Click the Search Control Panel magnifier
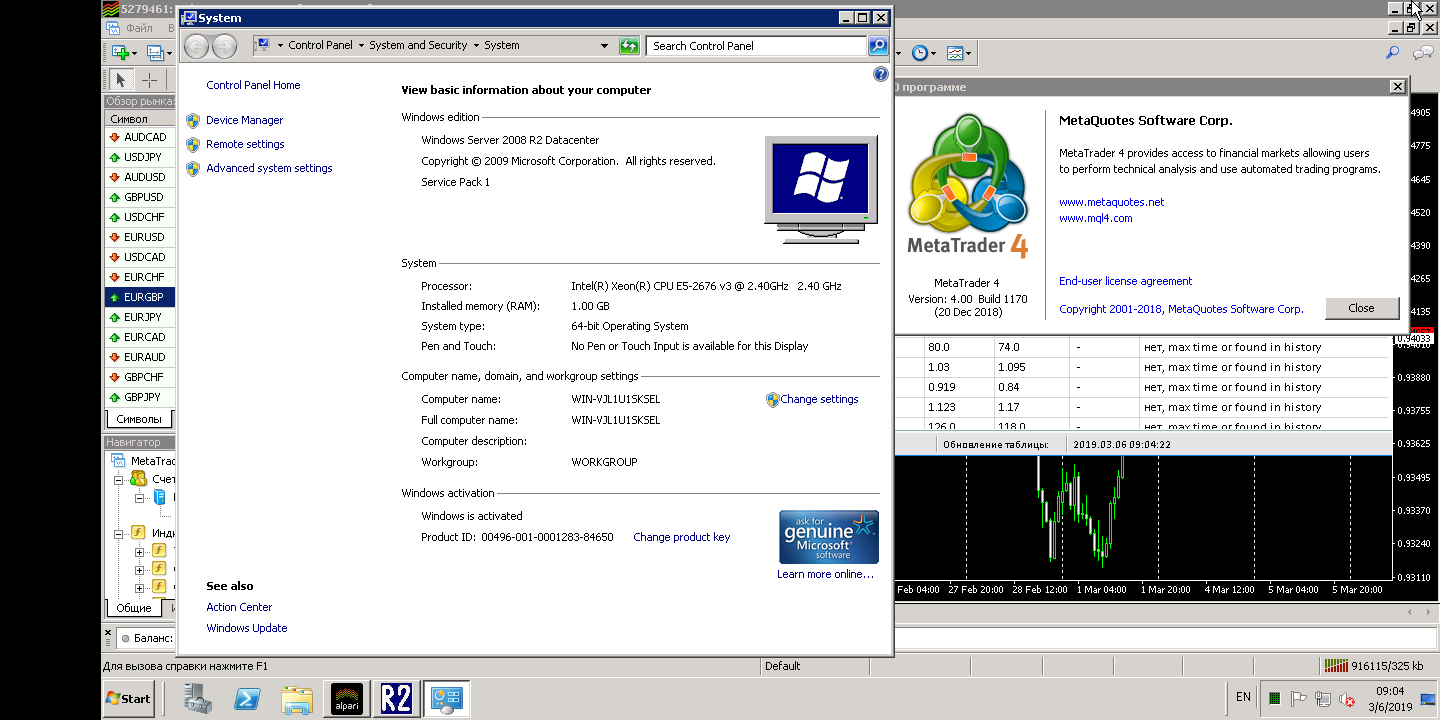Screen dimensions: 1440x720 click(877, 45)
